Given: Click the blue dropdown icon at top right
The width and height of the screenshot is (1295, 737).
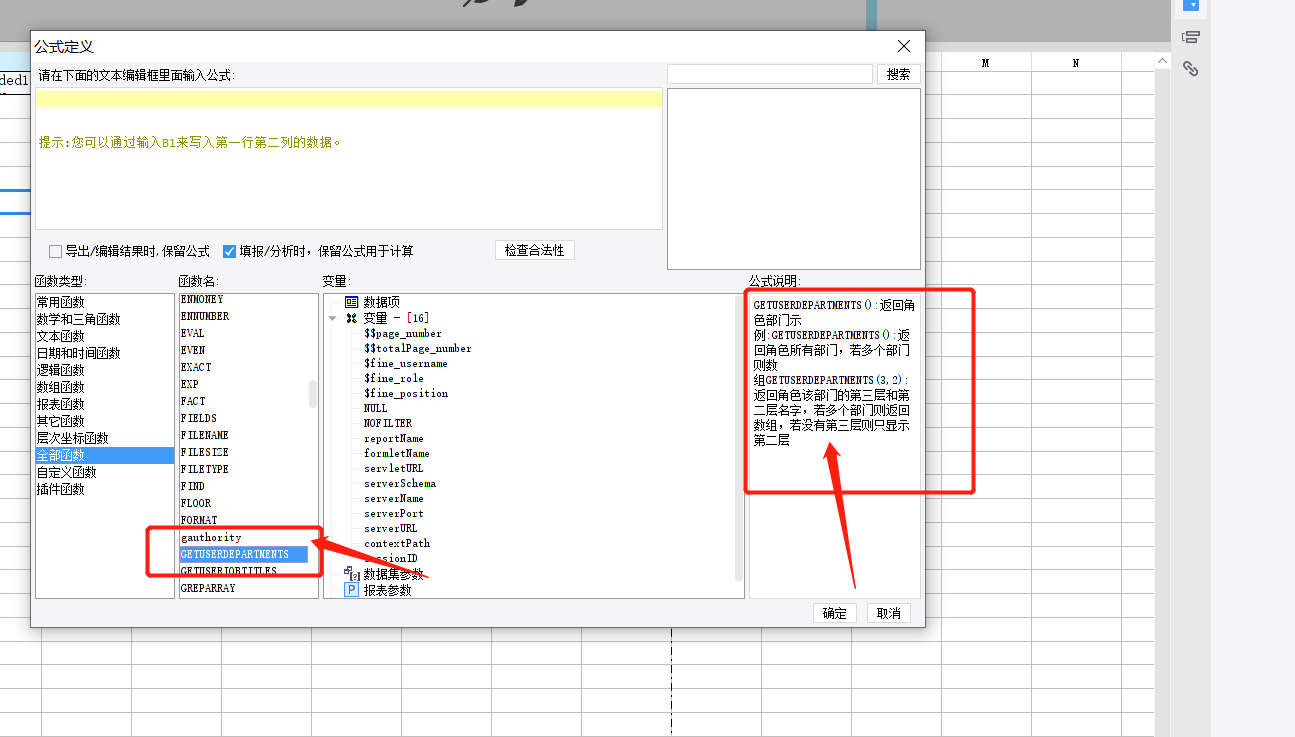Looking at the screenshot, I should tap(1191, 5).
